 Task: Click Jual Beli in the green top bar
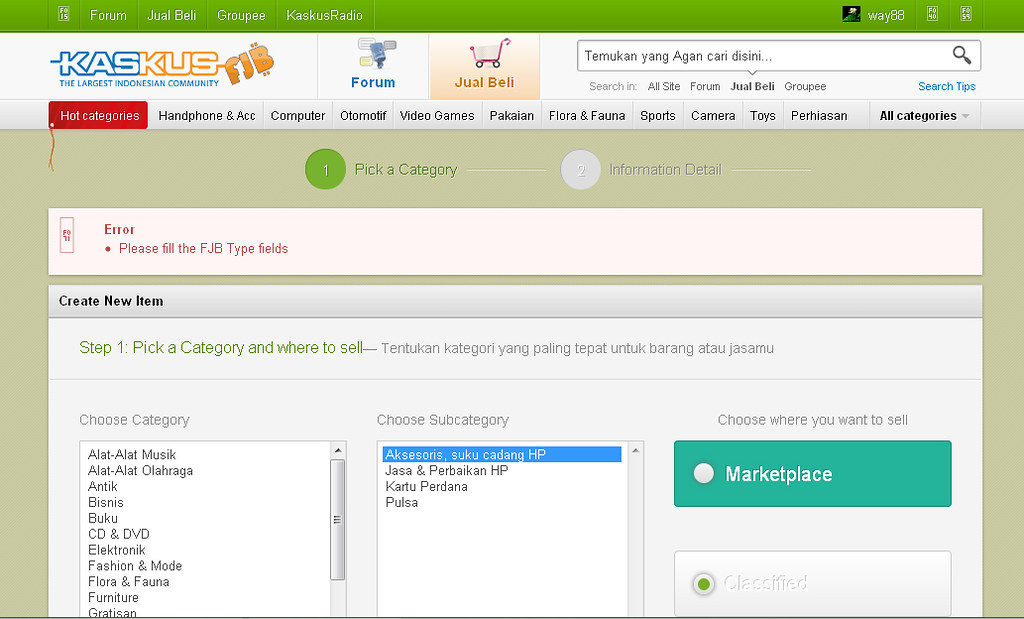tap(172, 15)
